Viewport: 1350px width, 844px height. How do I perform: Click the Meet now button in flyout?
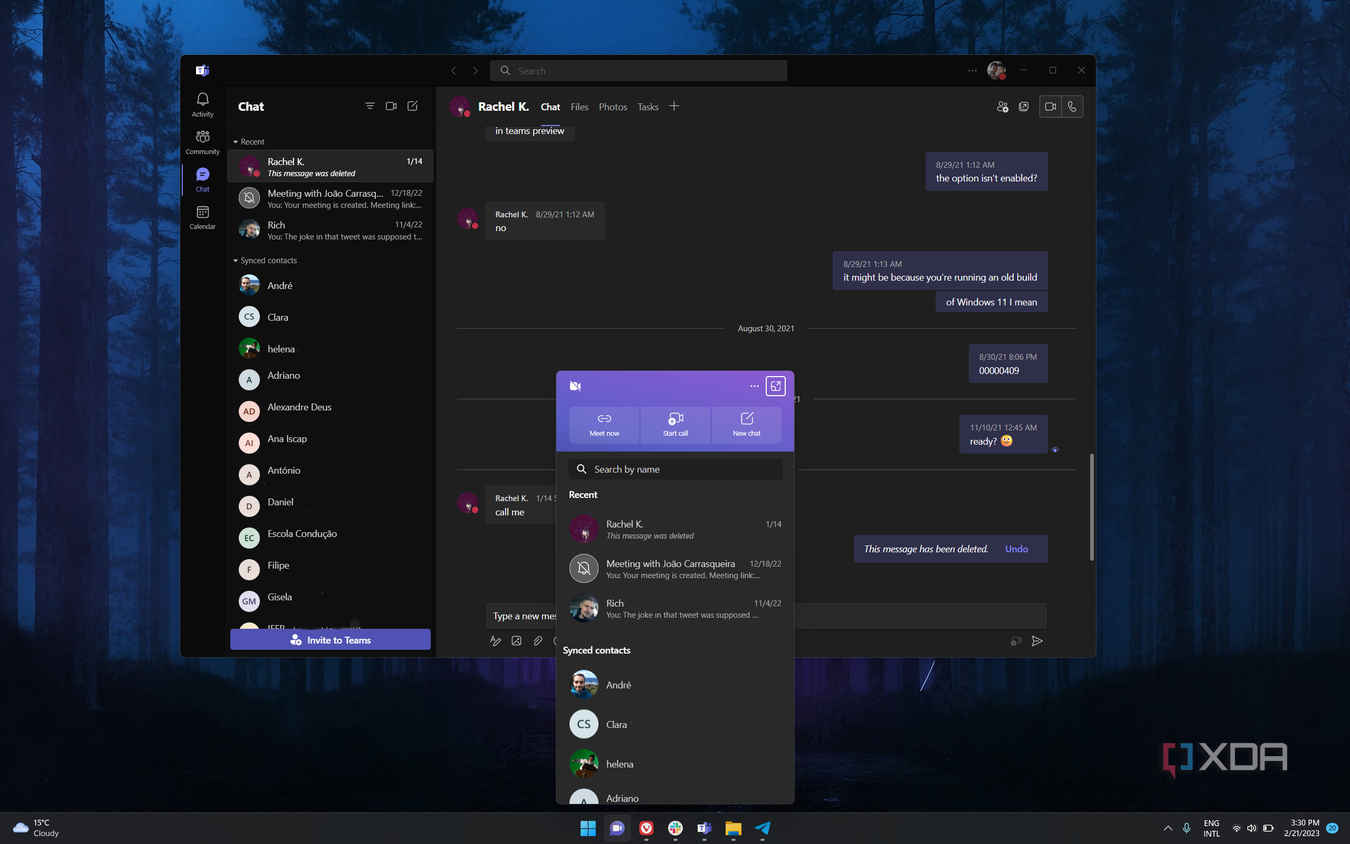(604, 424)
